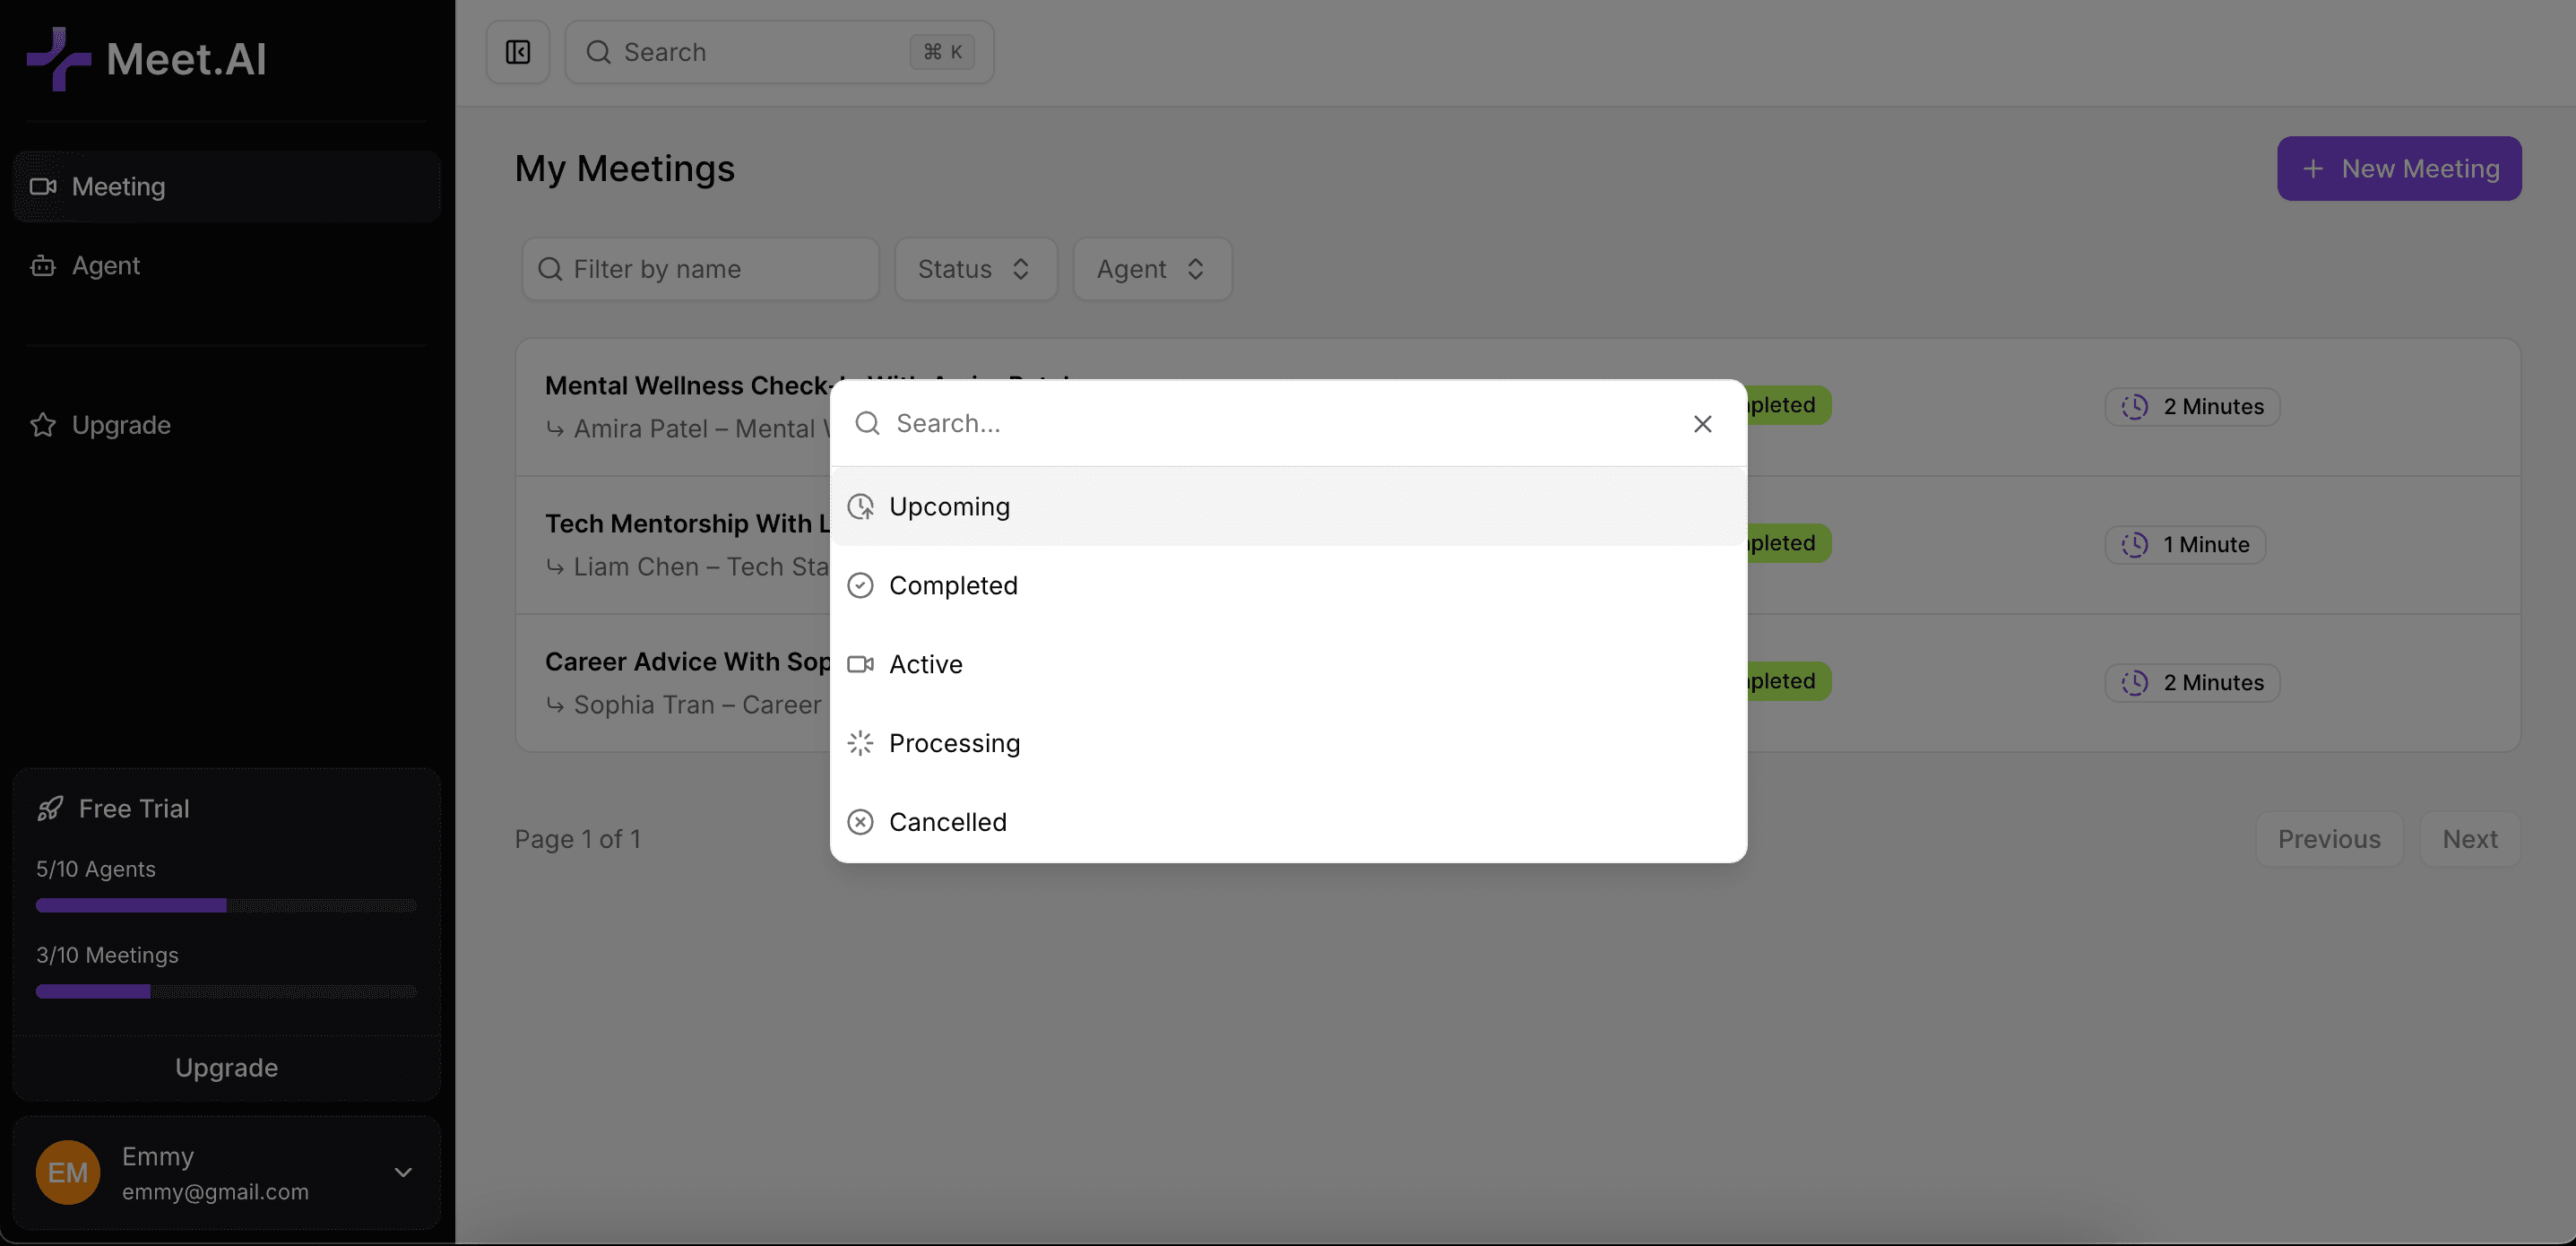Expand the Emmy account menu chevron
This screenshot has width=2576, height=1246.
click(403, 1172)
